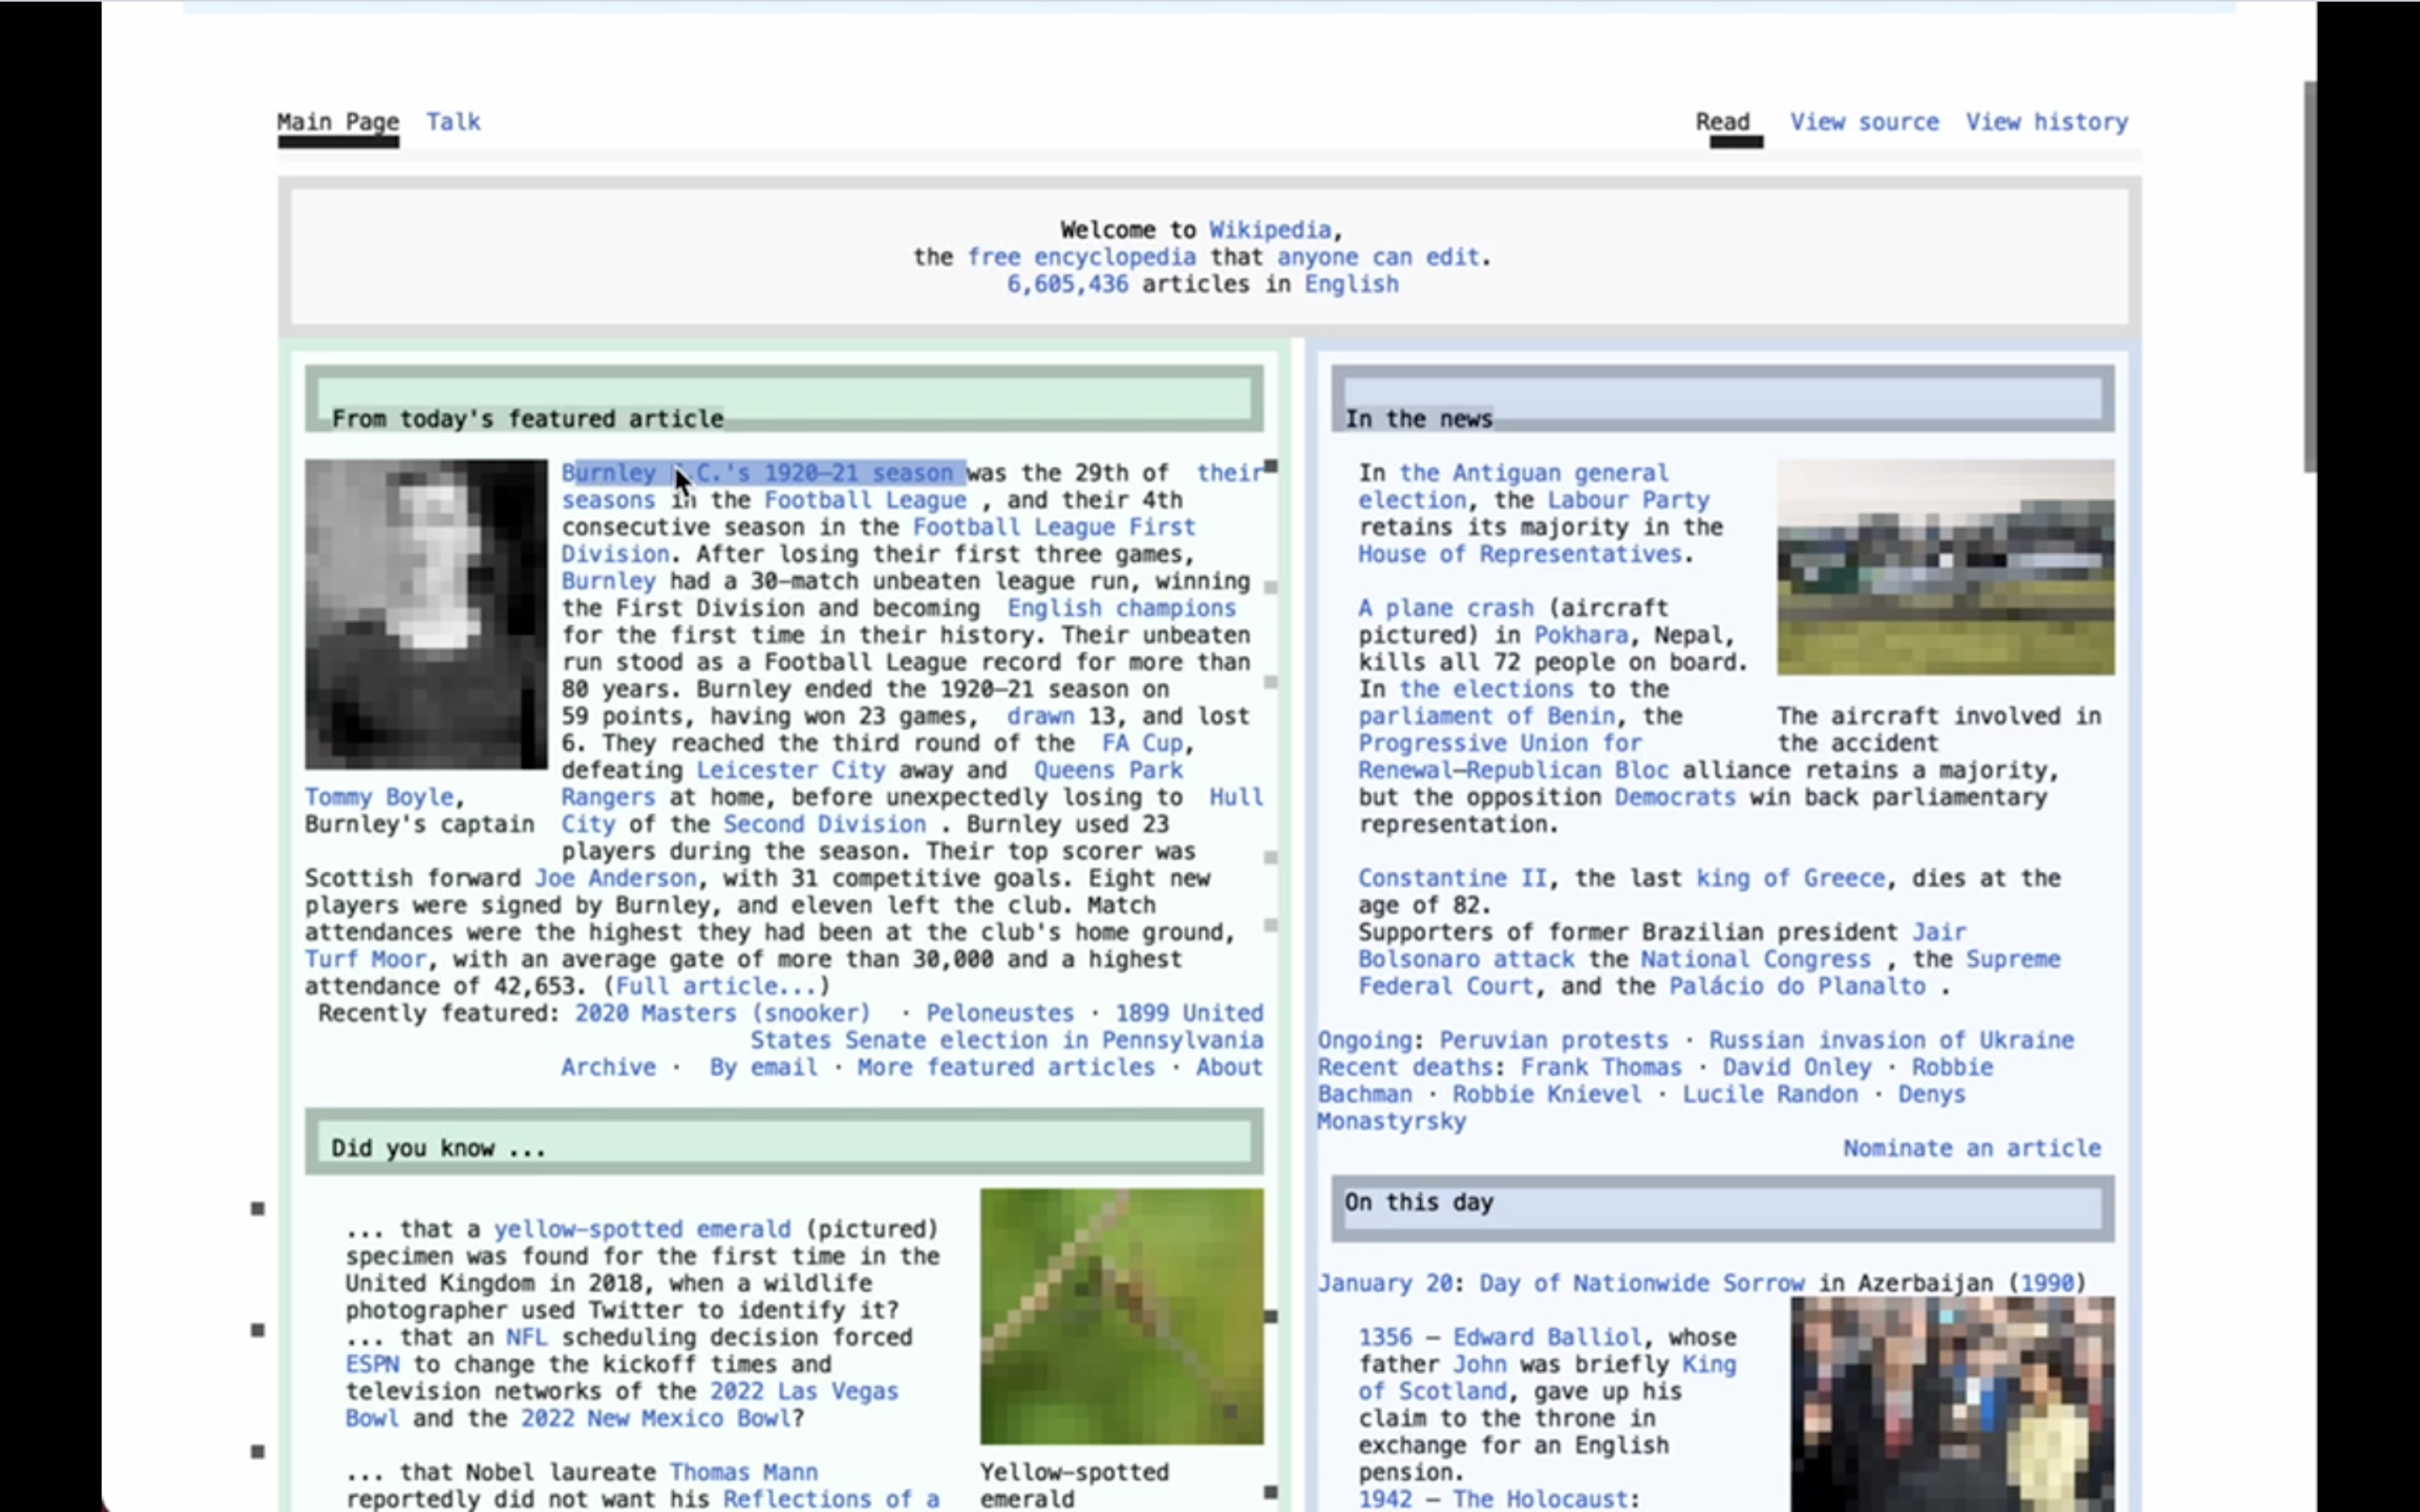
Task: Click the Second Division link
Action: click(x=824, y=824)
